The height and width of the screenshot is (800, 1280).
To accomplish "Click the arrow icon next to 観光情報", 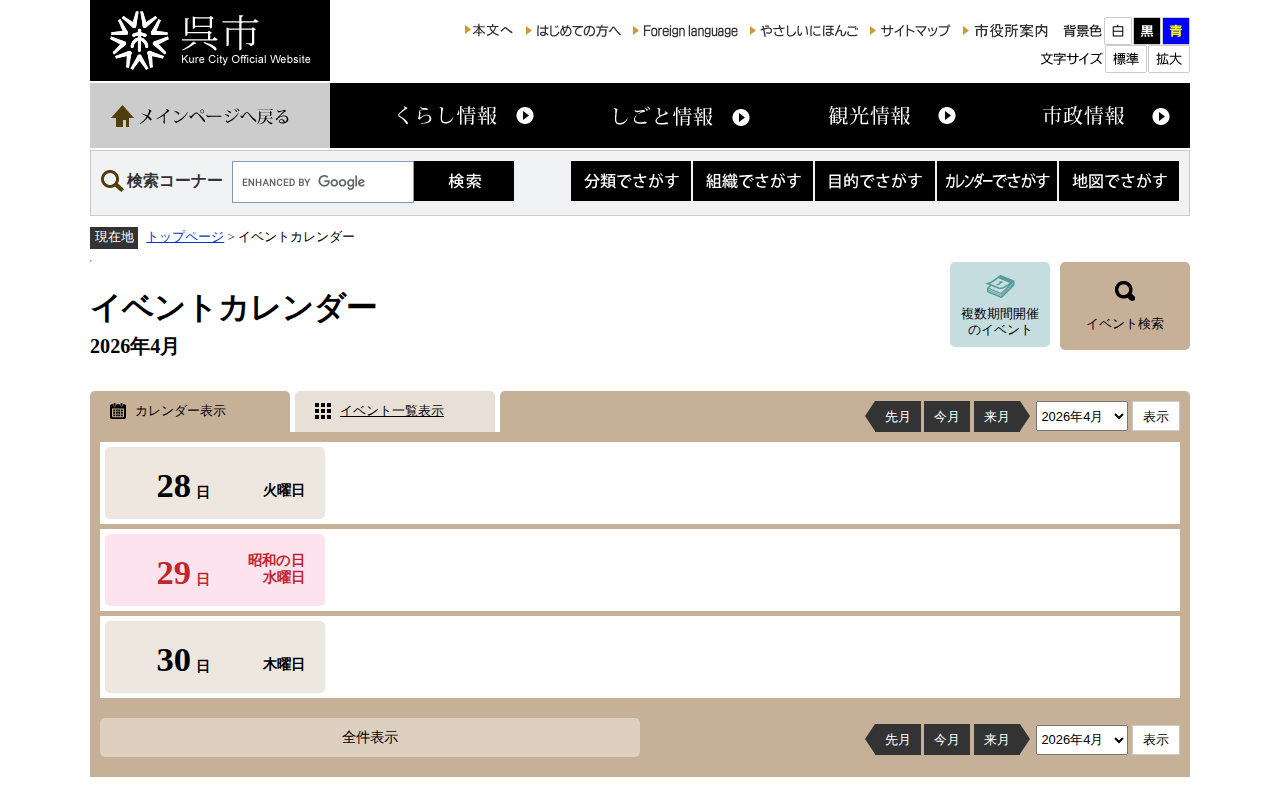I will coord(947,116).
